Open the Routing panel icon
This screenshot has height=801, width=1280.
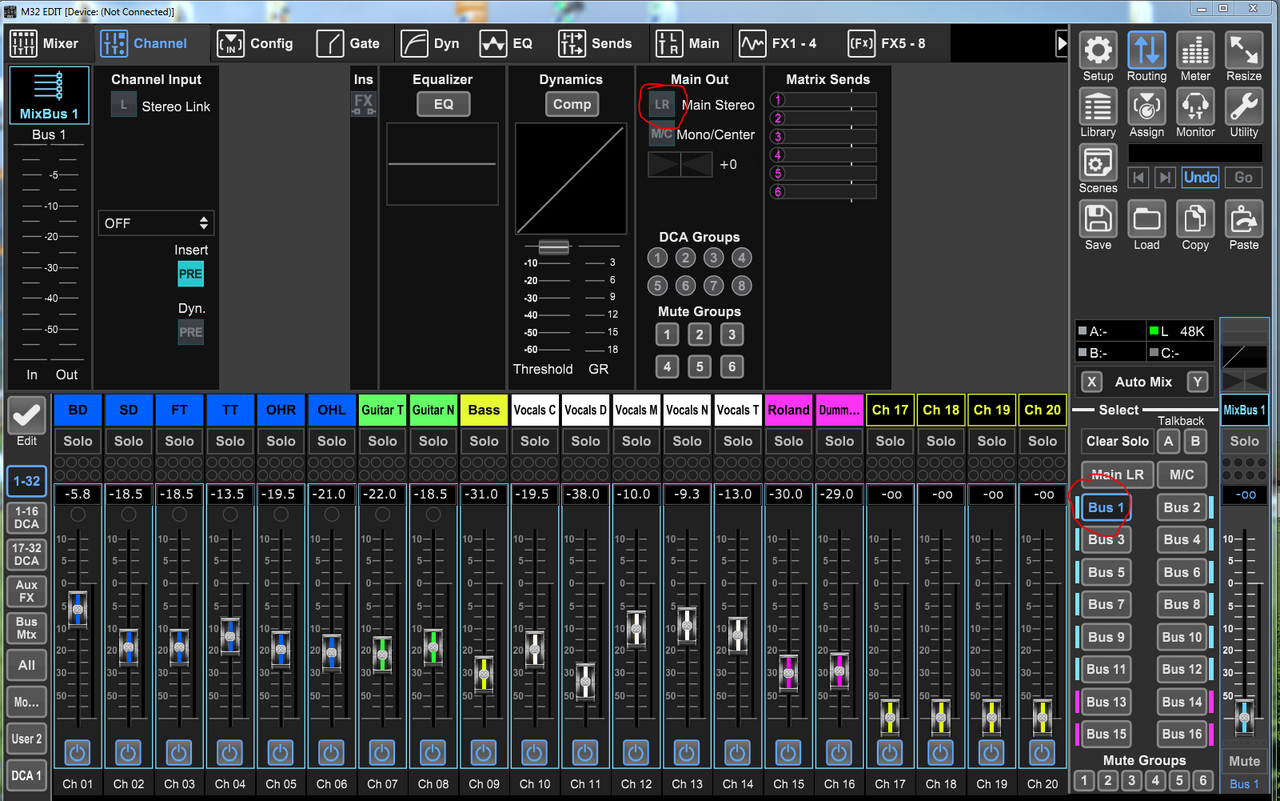coord(1146,50)
